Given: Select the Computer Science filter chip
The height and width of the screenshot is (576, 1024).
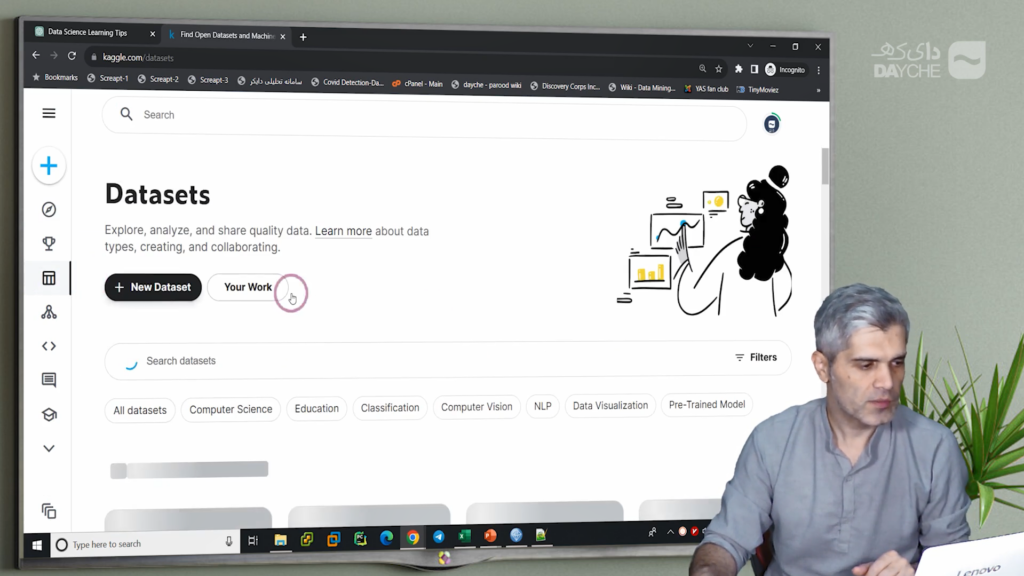Looking at the screenshot, I should (x=230, y=409).
